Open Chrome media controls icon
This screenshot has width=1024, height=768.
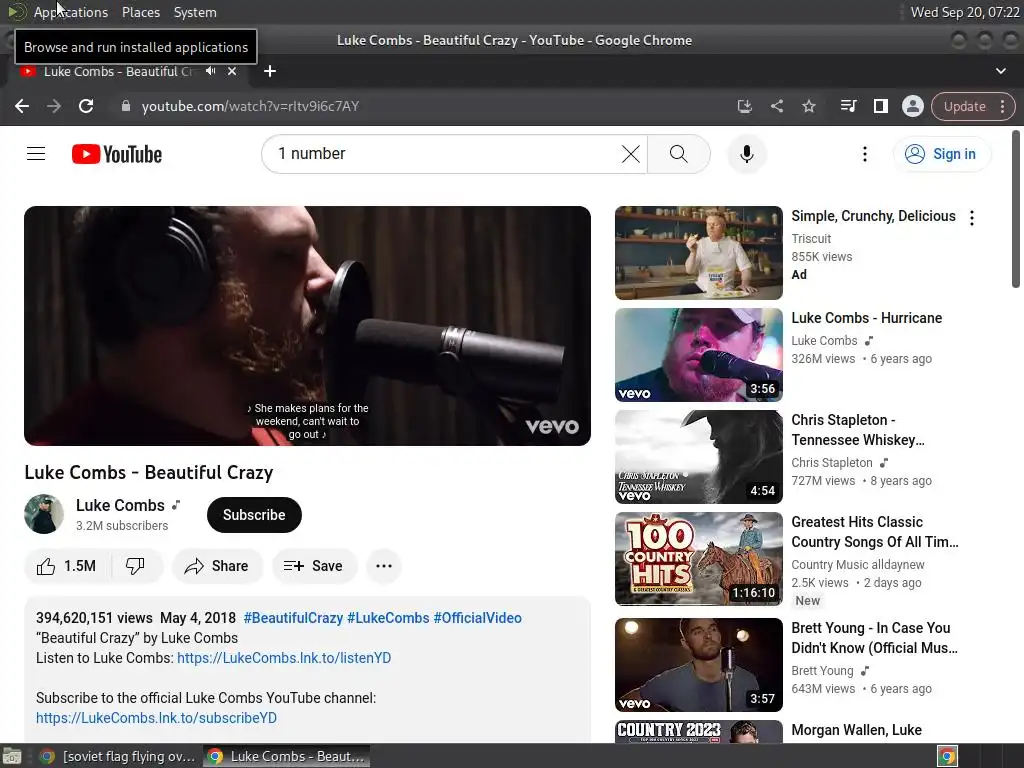coord(848,106)
